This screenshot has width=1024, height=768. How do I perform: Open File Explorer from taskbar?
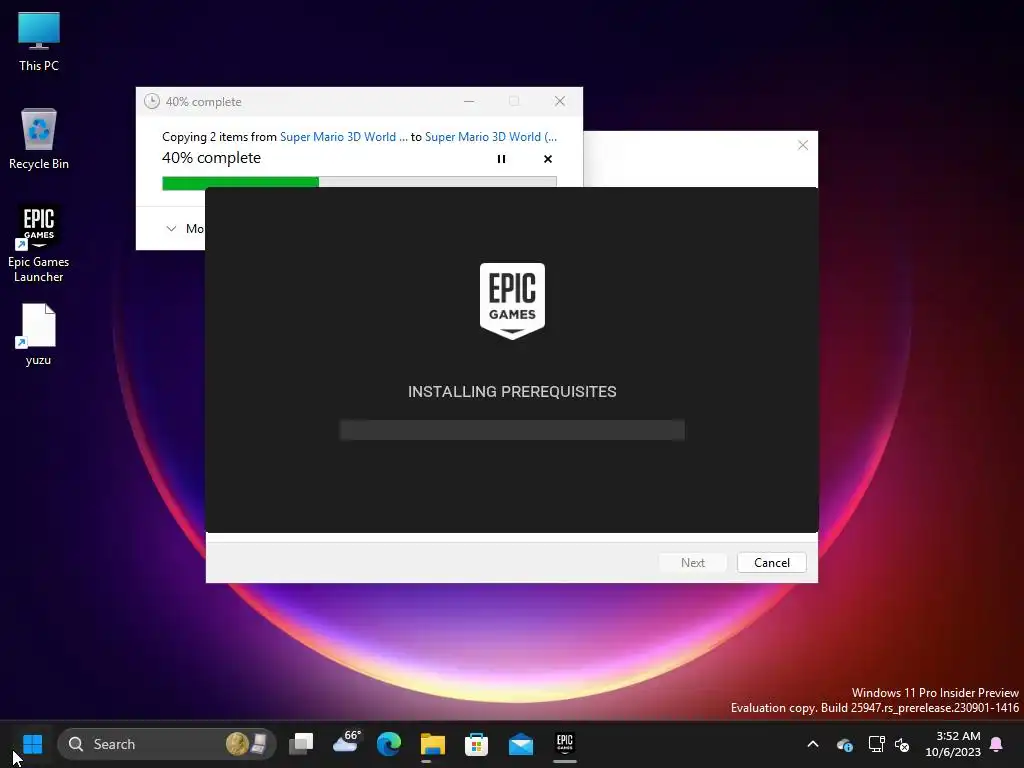coord(432,744)
